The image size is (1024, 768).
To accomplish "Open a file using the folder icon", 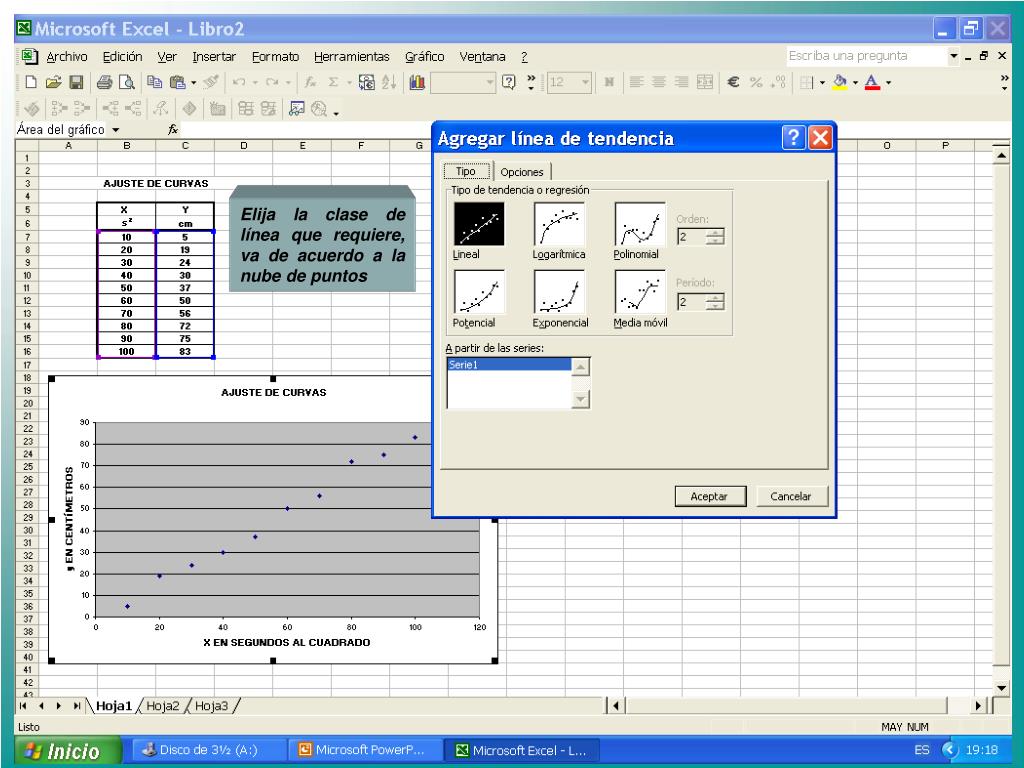I will click(x=54, y=82).
